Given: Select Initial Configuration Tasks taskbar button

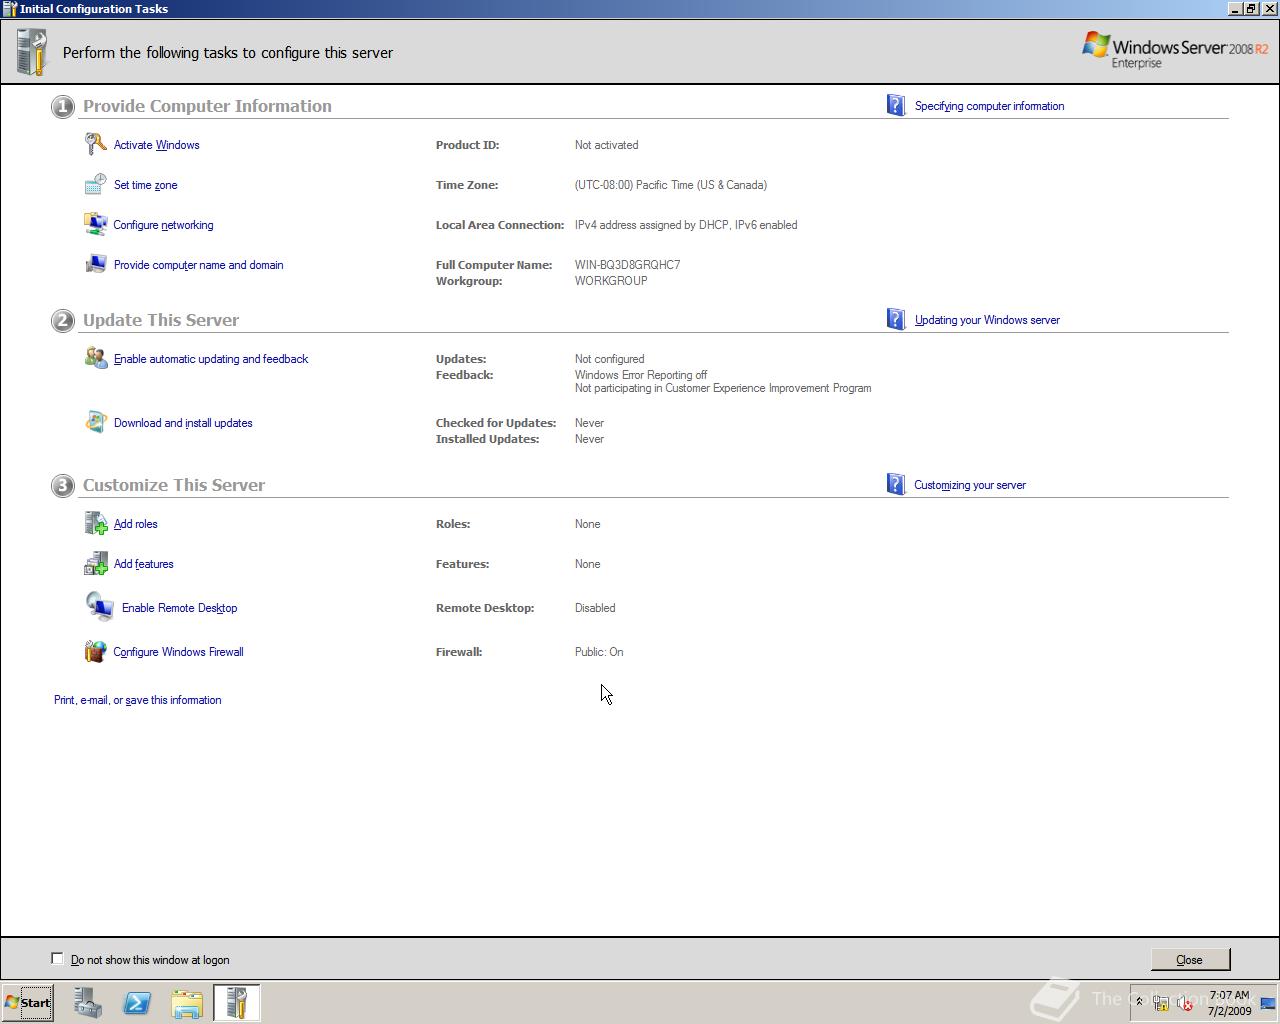Looking at the screenshot, I should [x=237, y=1002].
